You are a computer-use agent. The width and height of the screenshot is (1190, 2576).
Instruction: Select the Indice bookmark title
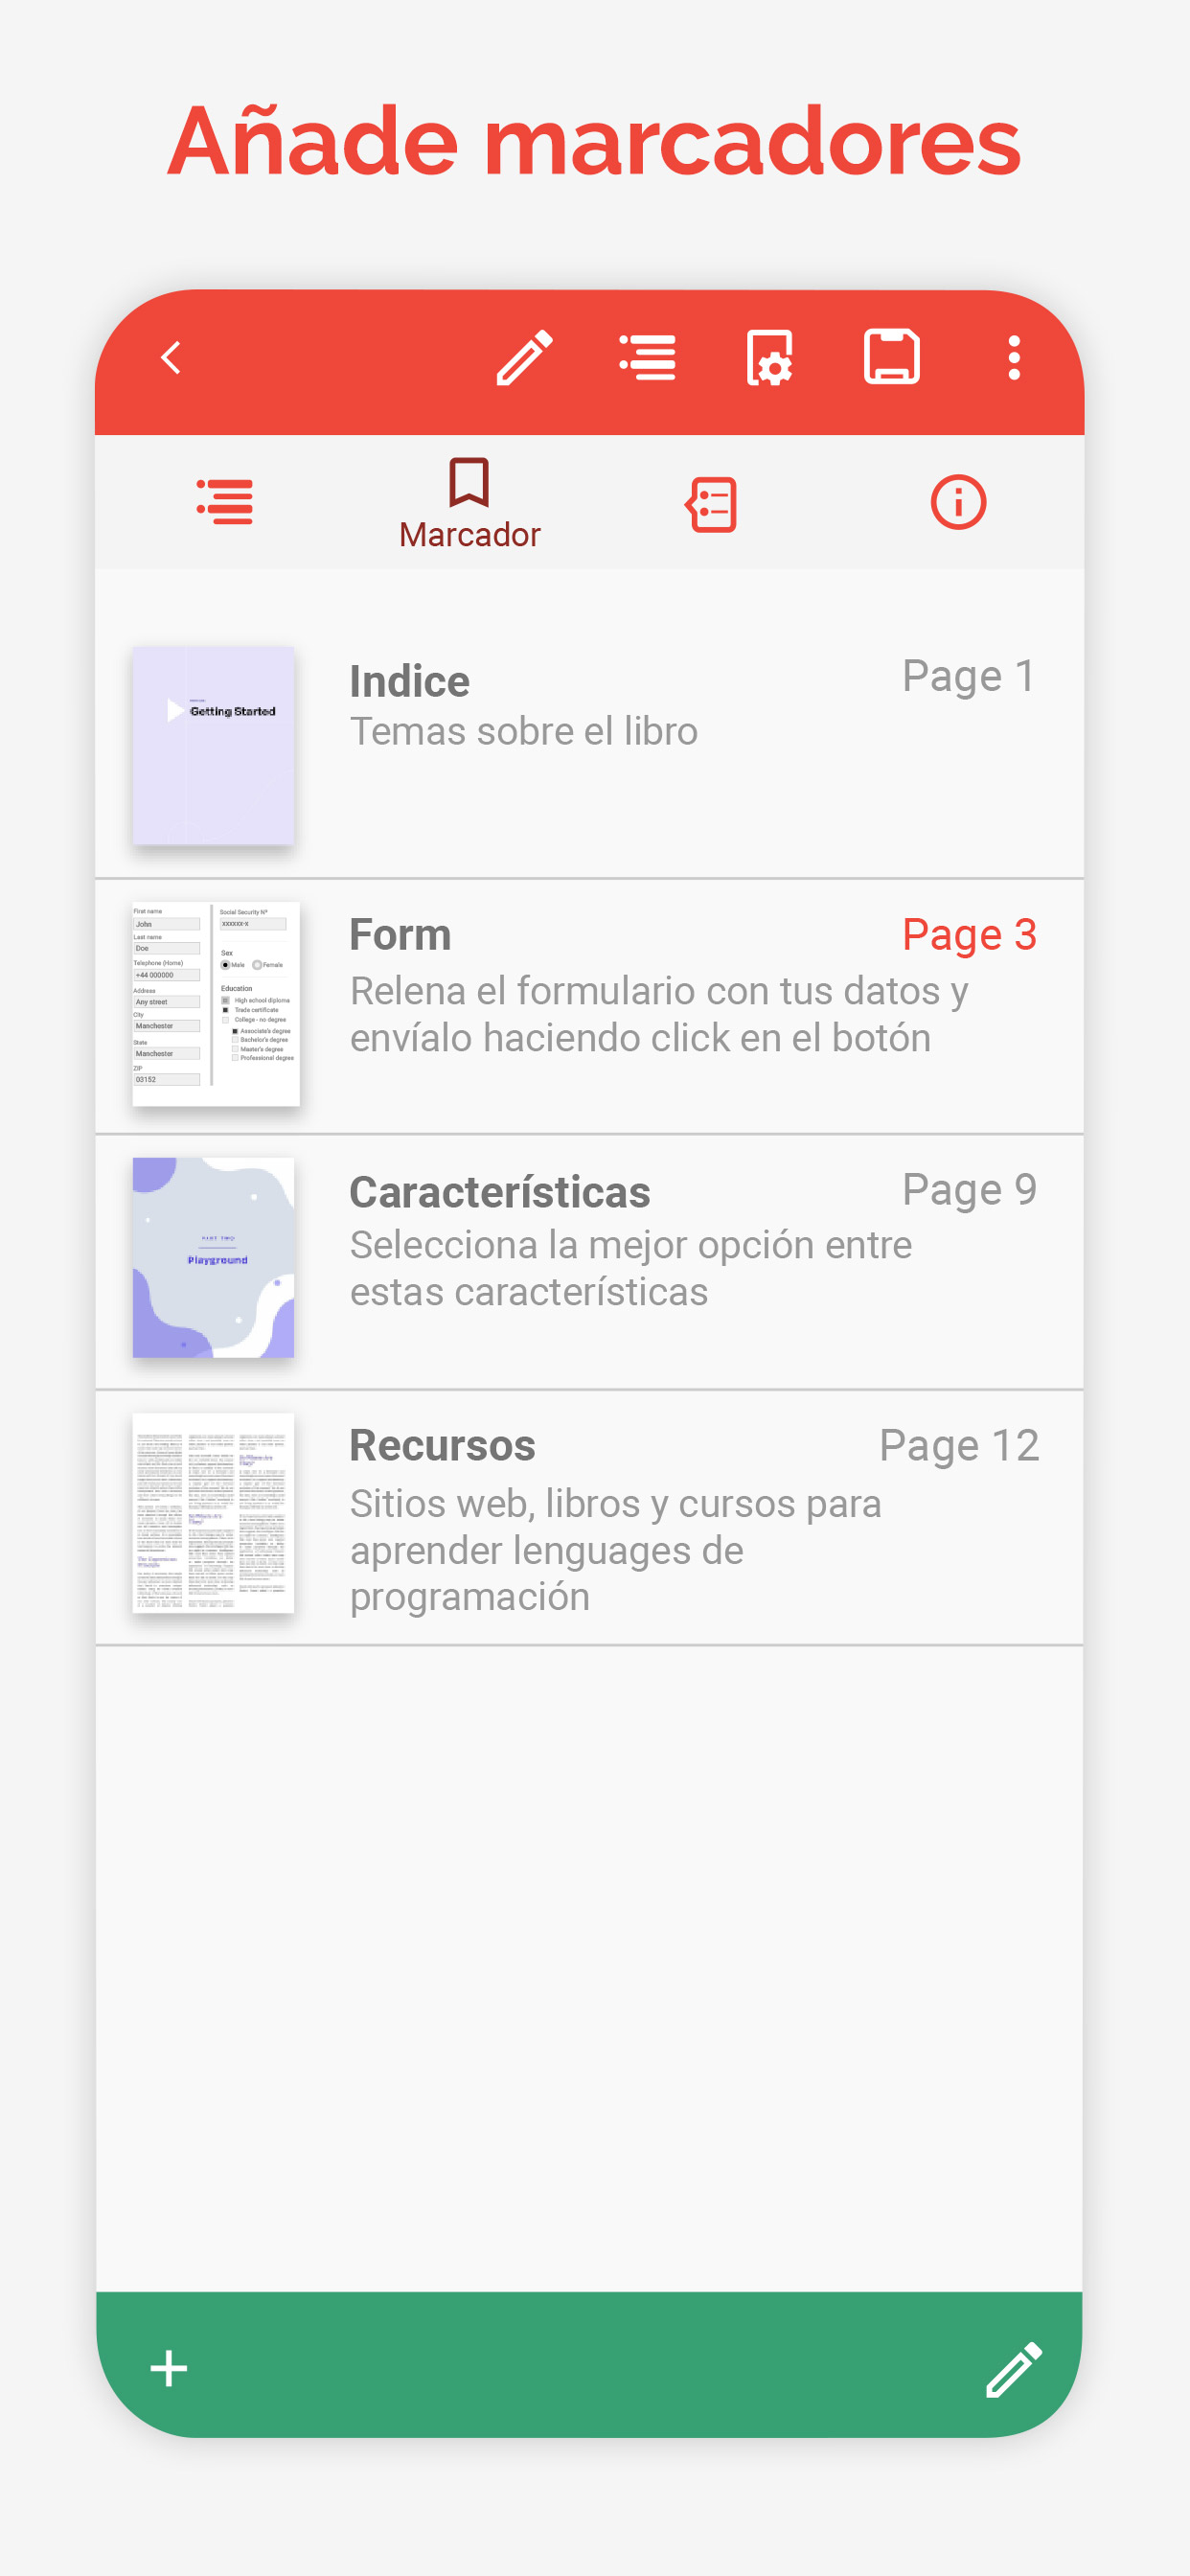point(409,681)
